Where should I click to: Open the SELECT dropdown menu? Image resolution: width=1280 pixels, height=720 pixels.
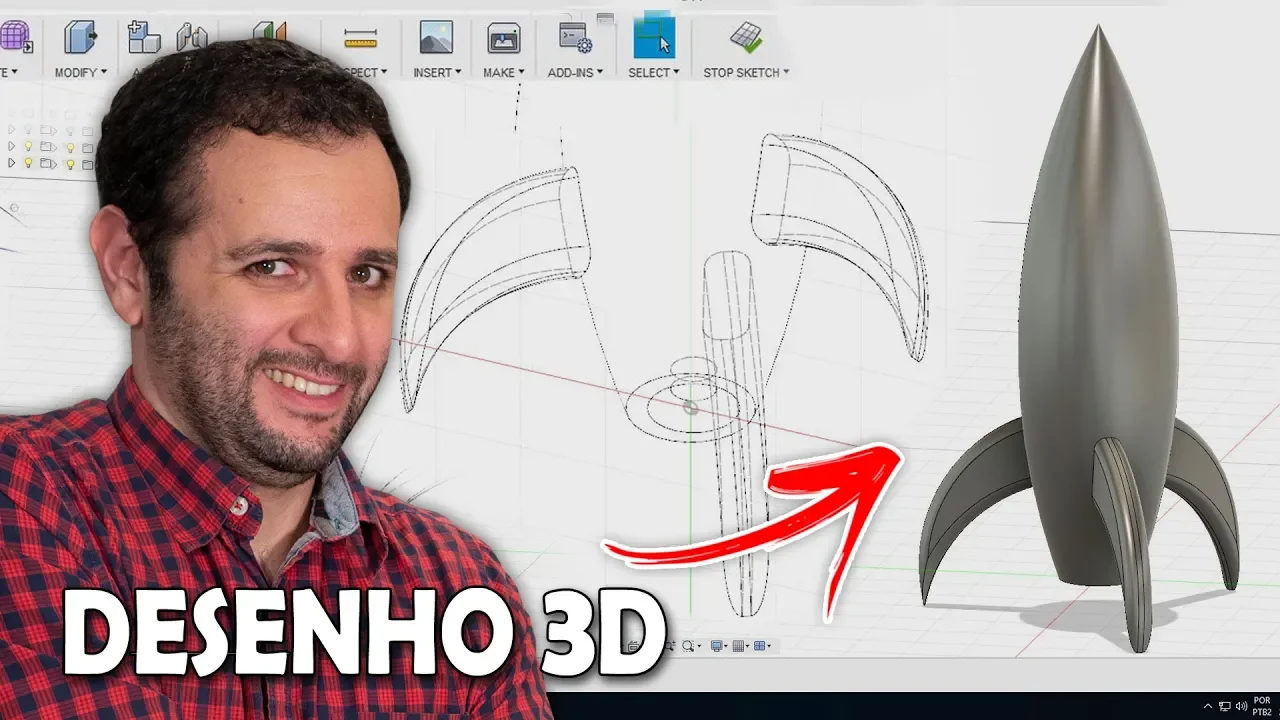point(654,73)
